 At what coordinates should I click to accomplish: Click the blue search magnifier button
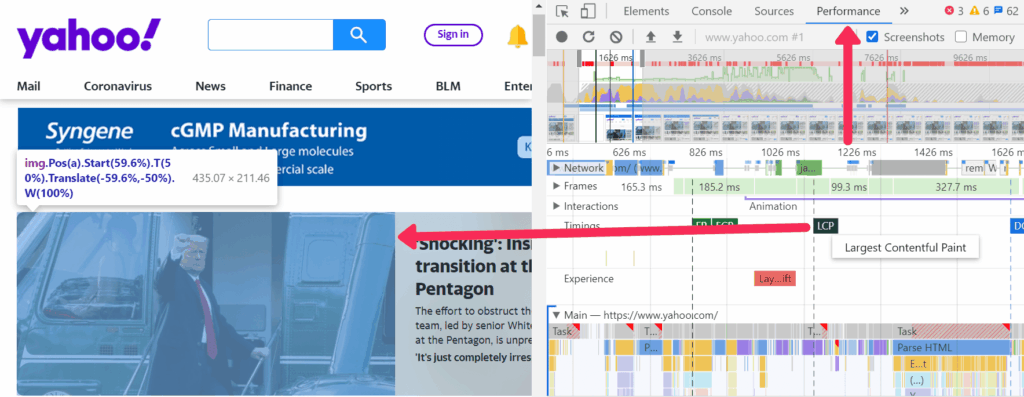click(x=359, y=35)
